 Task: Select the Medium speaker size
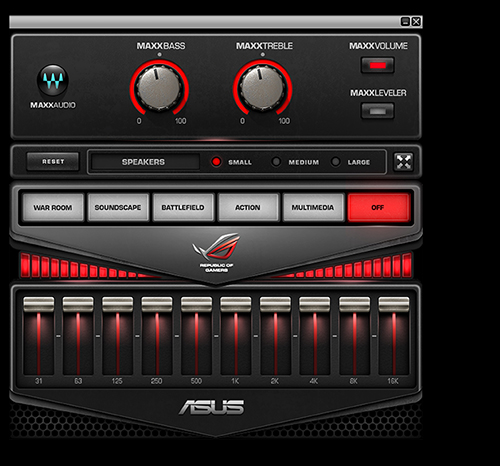click(276, 162)
